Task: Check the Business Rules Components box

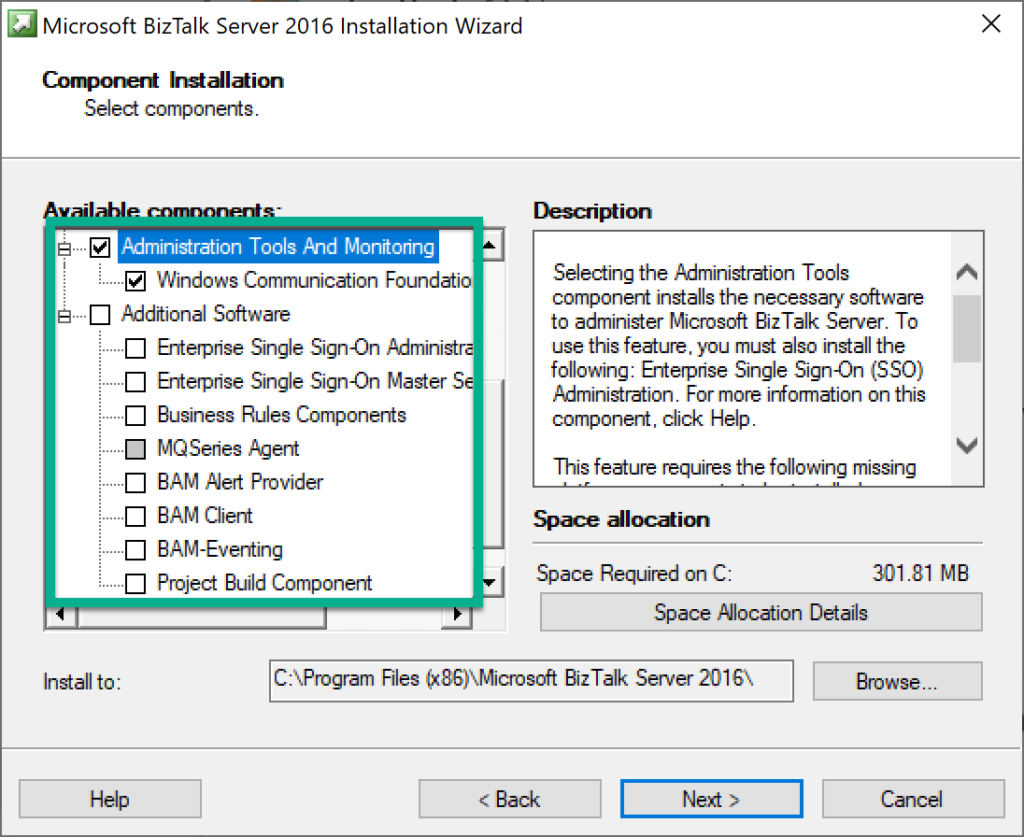Action: pos(136,415)
